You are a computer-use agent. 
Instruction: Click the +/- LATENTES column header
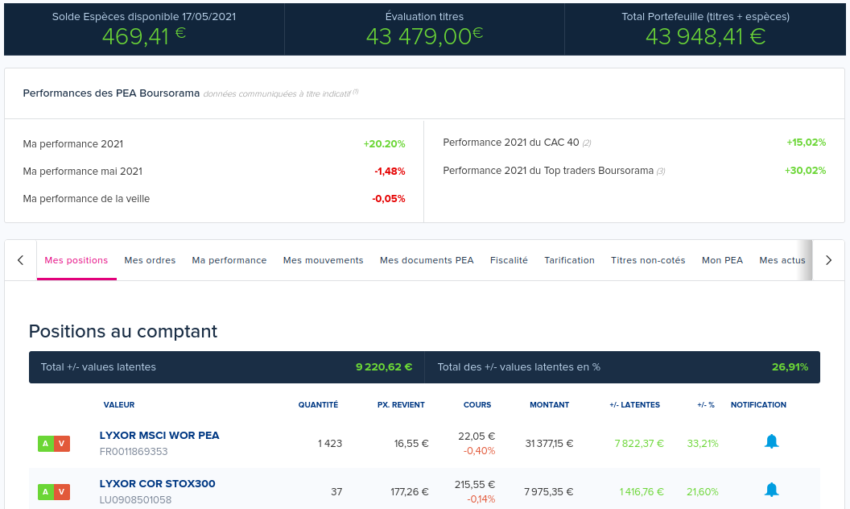[x=634, y=405]
